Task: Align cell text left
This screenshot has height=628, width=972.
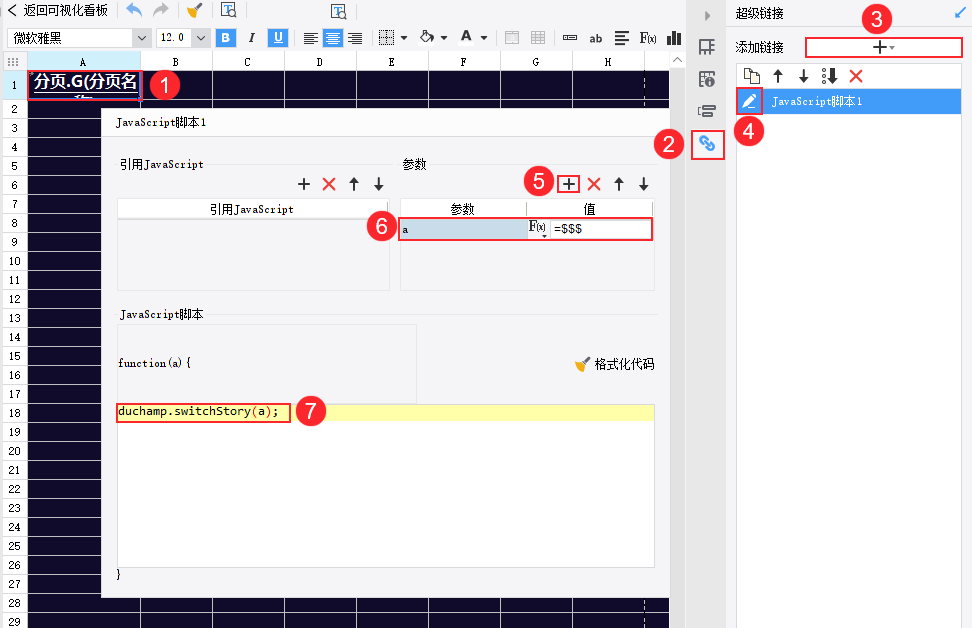Action: point(311,38)
